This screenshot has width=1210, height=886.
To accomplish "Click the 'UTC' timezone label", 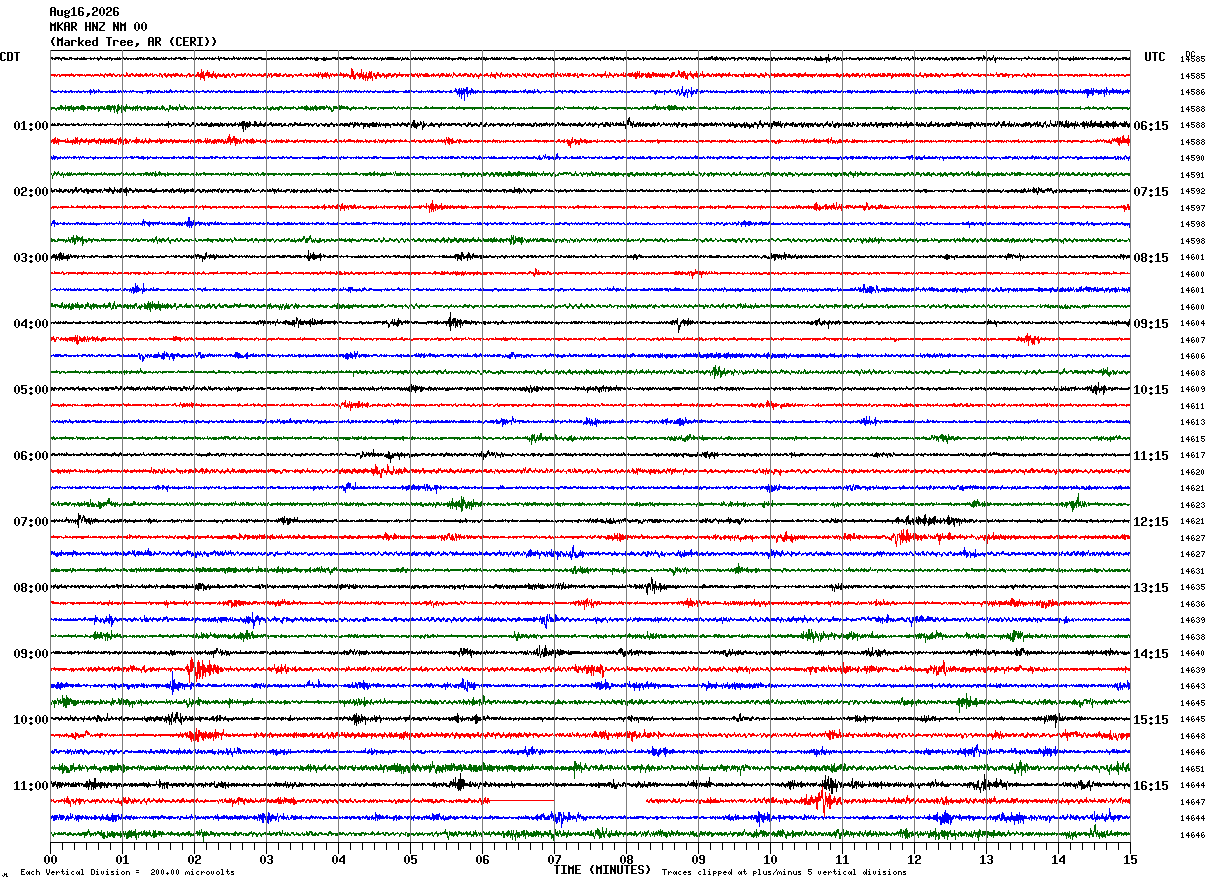I will click(x=1155, y=57).
